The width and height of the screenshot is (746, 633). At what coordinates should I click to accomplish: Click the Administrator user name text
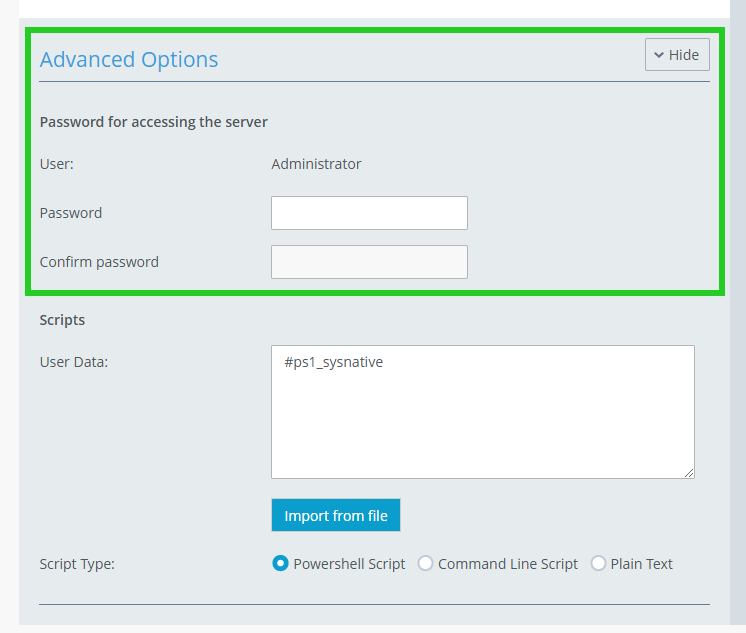click(316, 164)
